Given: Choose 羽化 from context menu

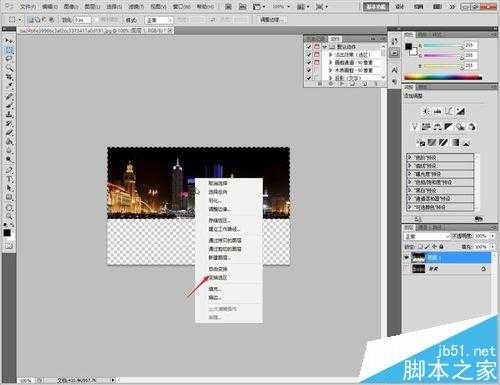Looking at the screenshot, I should point(215,201).
